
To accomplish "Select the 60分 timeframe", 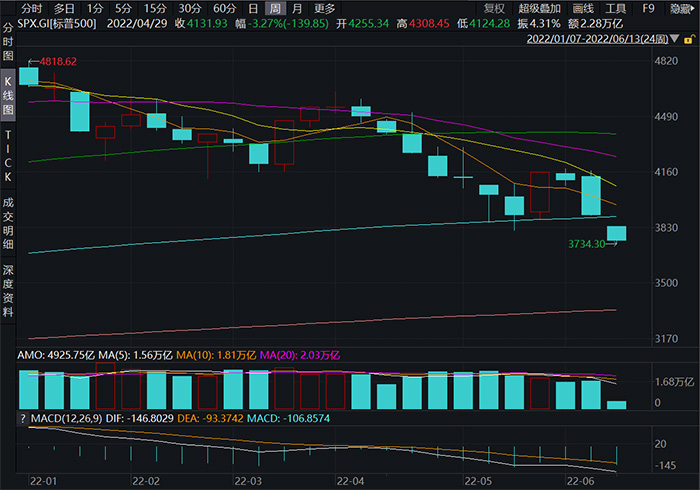I will click(x=225, y=8).
